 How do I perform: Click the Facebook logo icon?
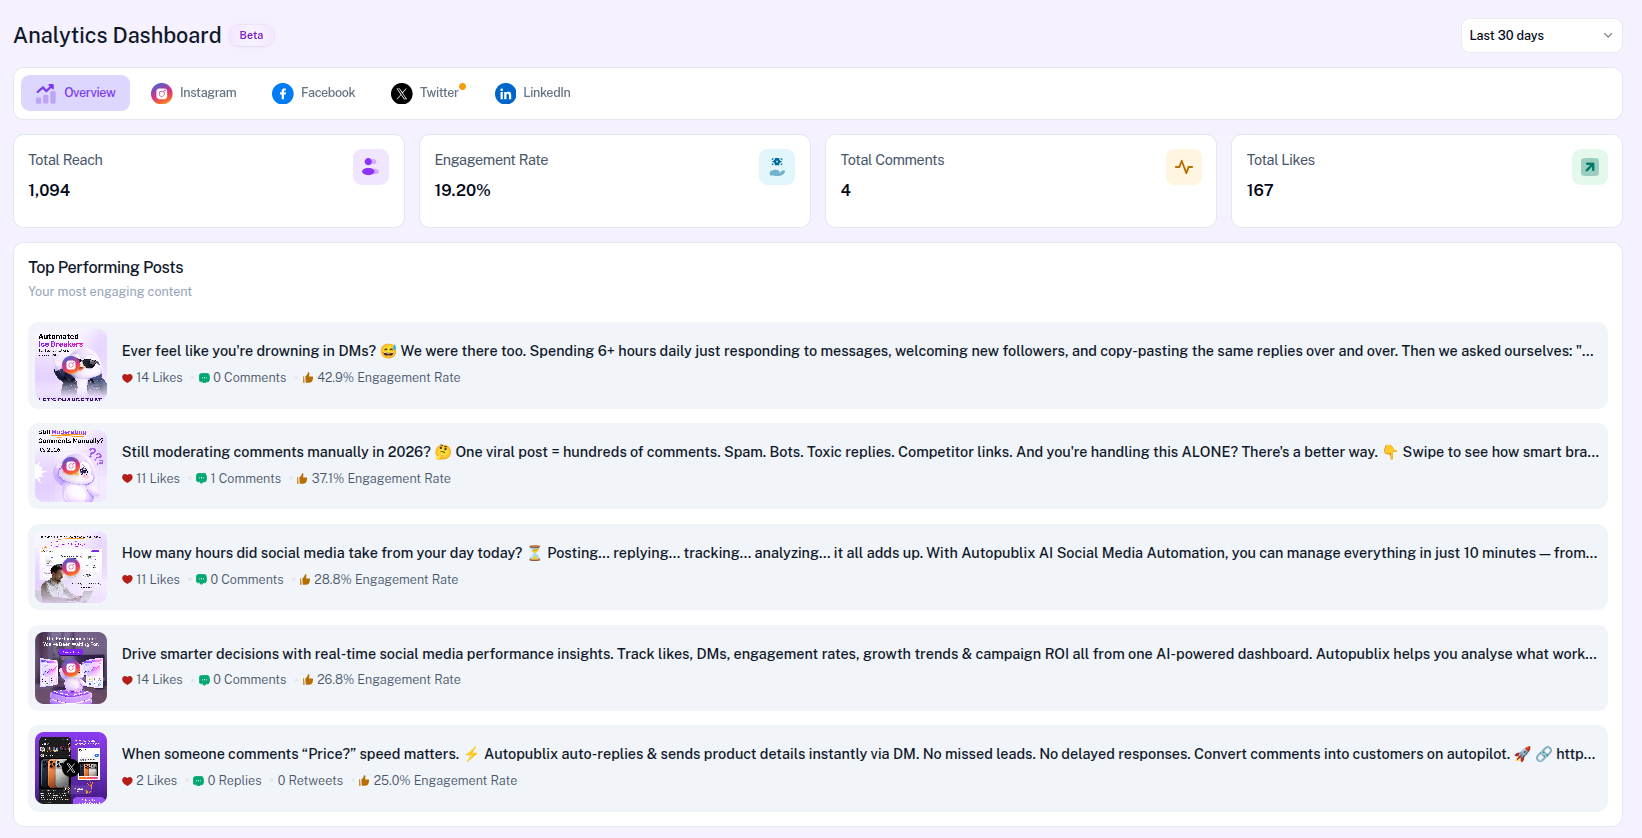[x=283, y=93]
